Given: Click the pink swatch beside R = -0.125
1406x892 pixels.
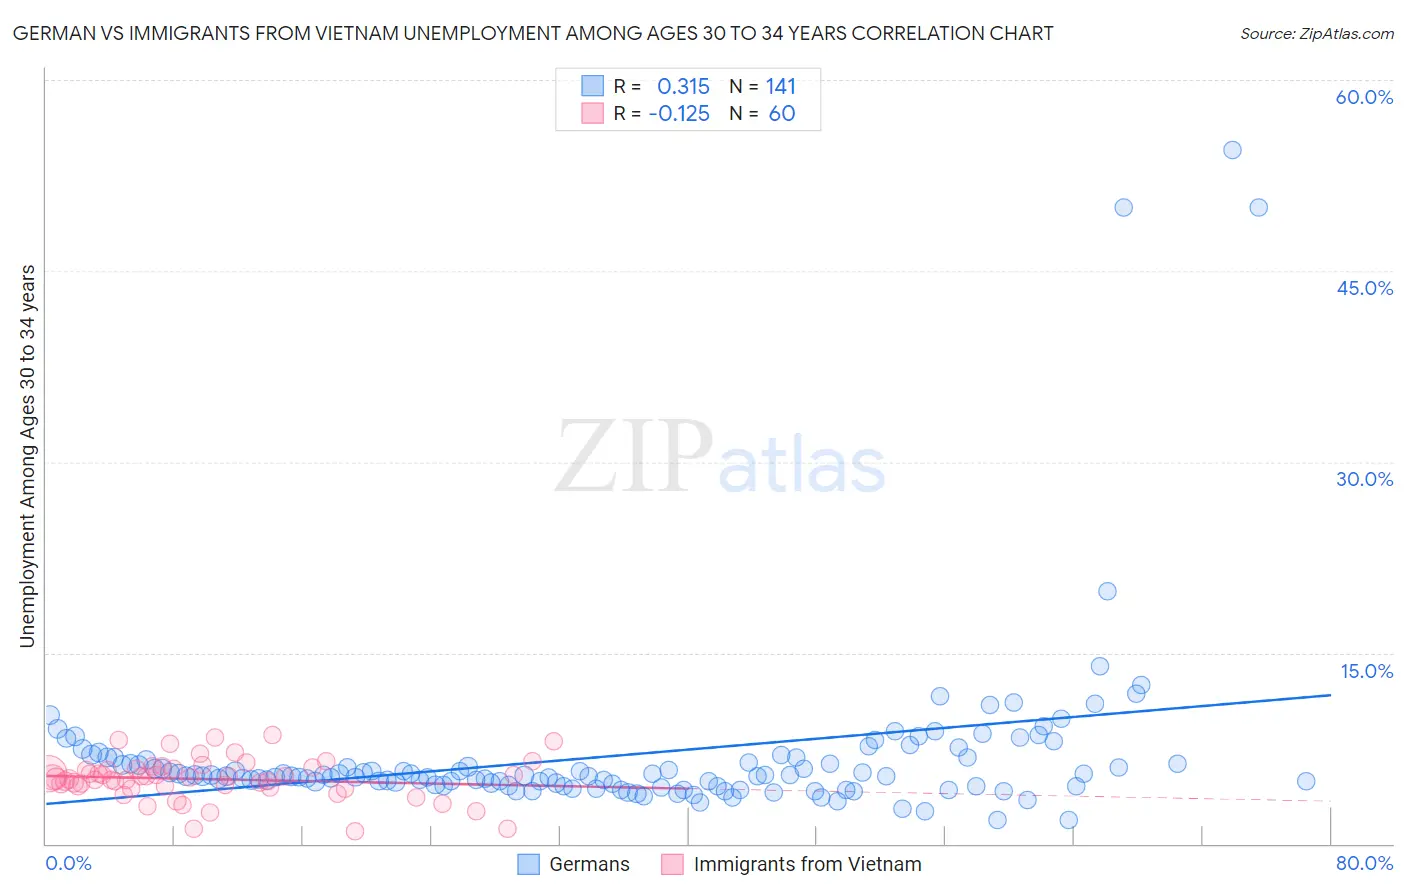Looking at the screenshot, I should click(x=592, y=113).
